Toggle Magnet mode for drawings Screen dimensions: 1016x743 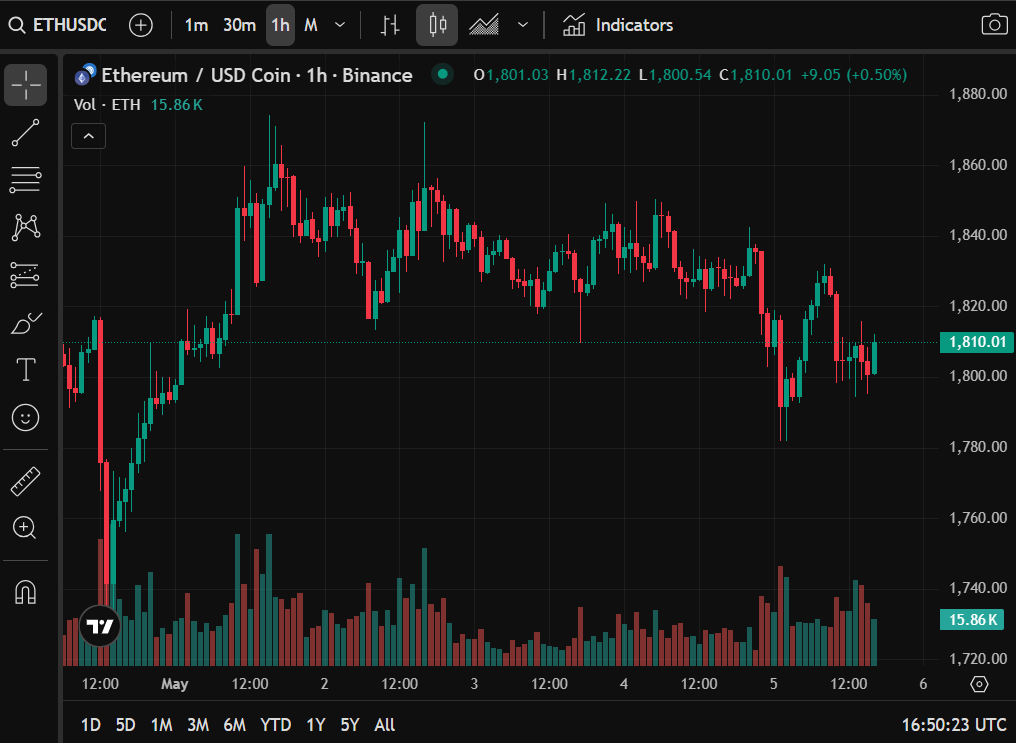(x=26, y=592)
